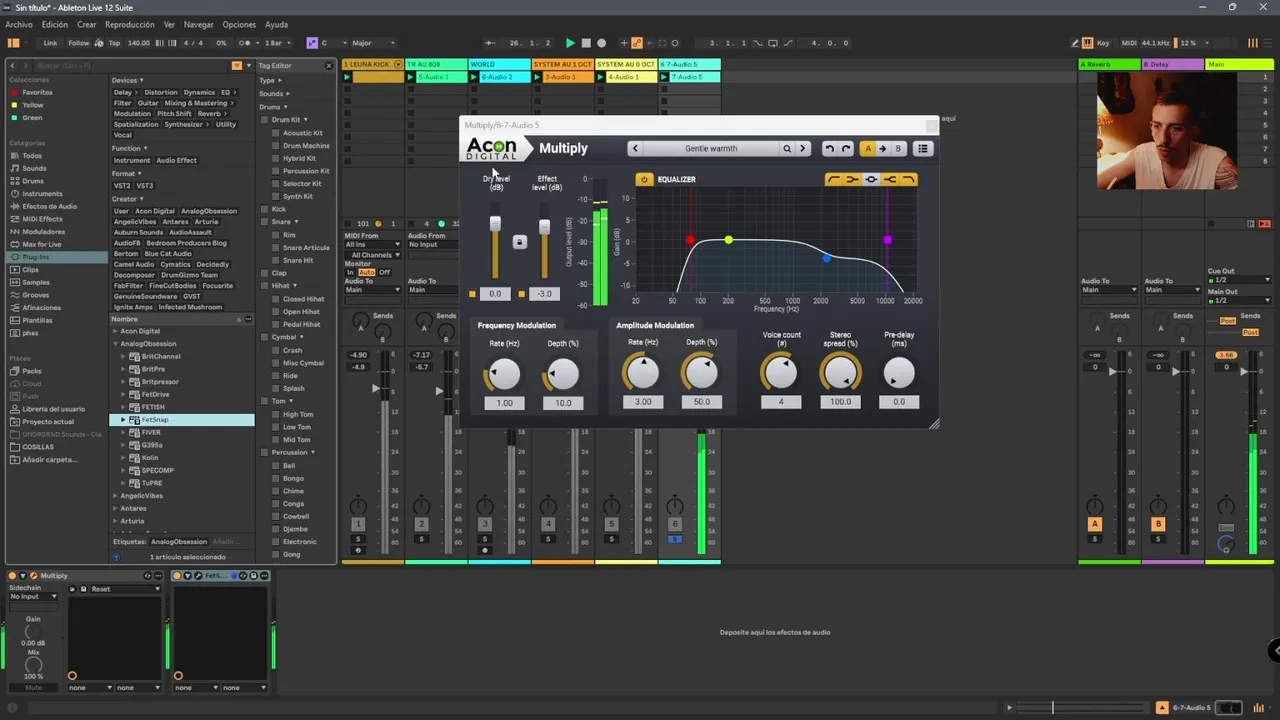Redo in the Multiply plugin
The height and width of the screenshot is (720, 1280).
(845, 149)
